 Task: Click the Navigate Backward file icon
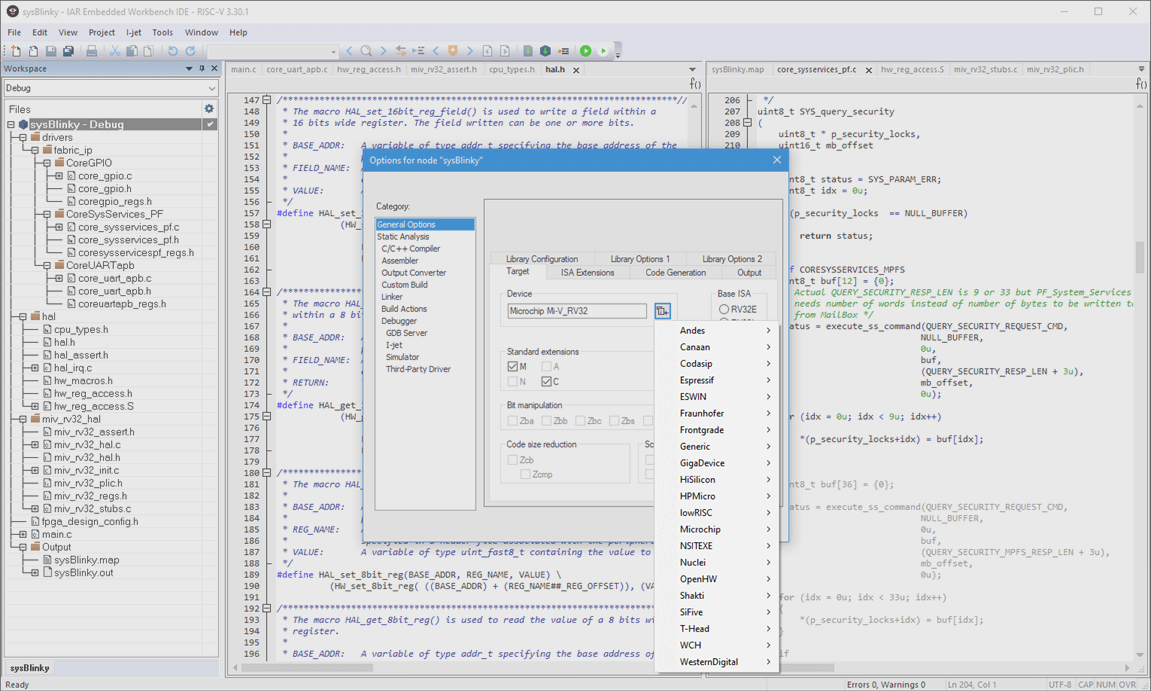487,51
